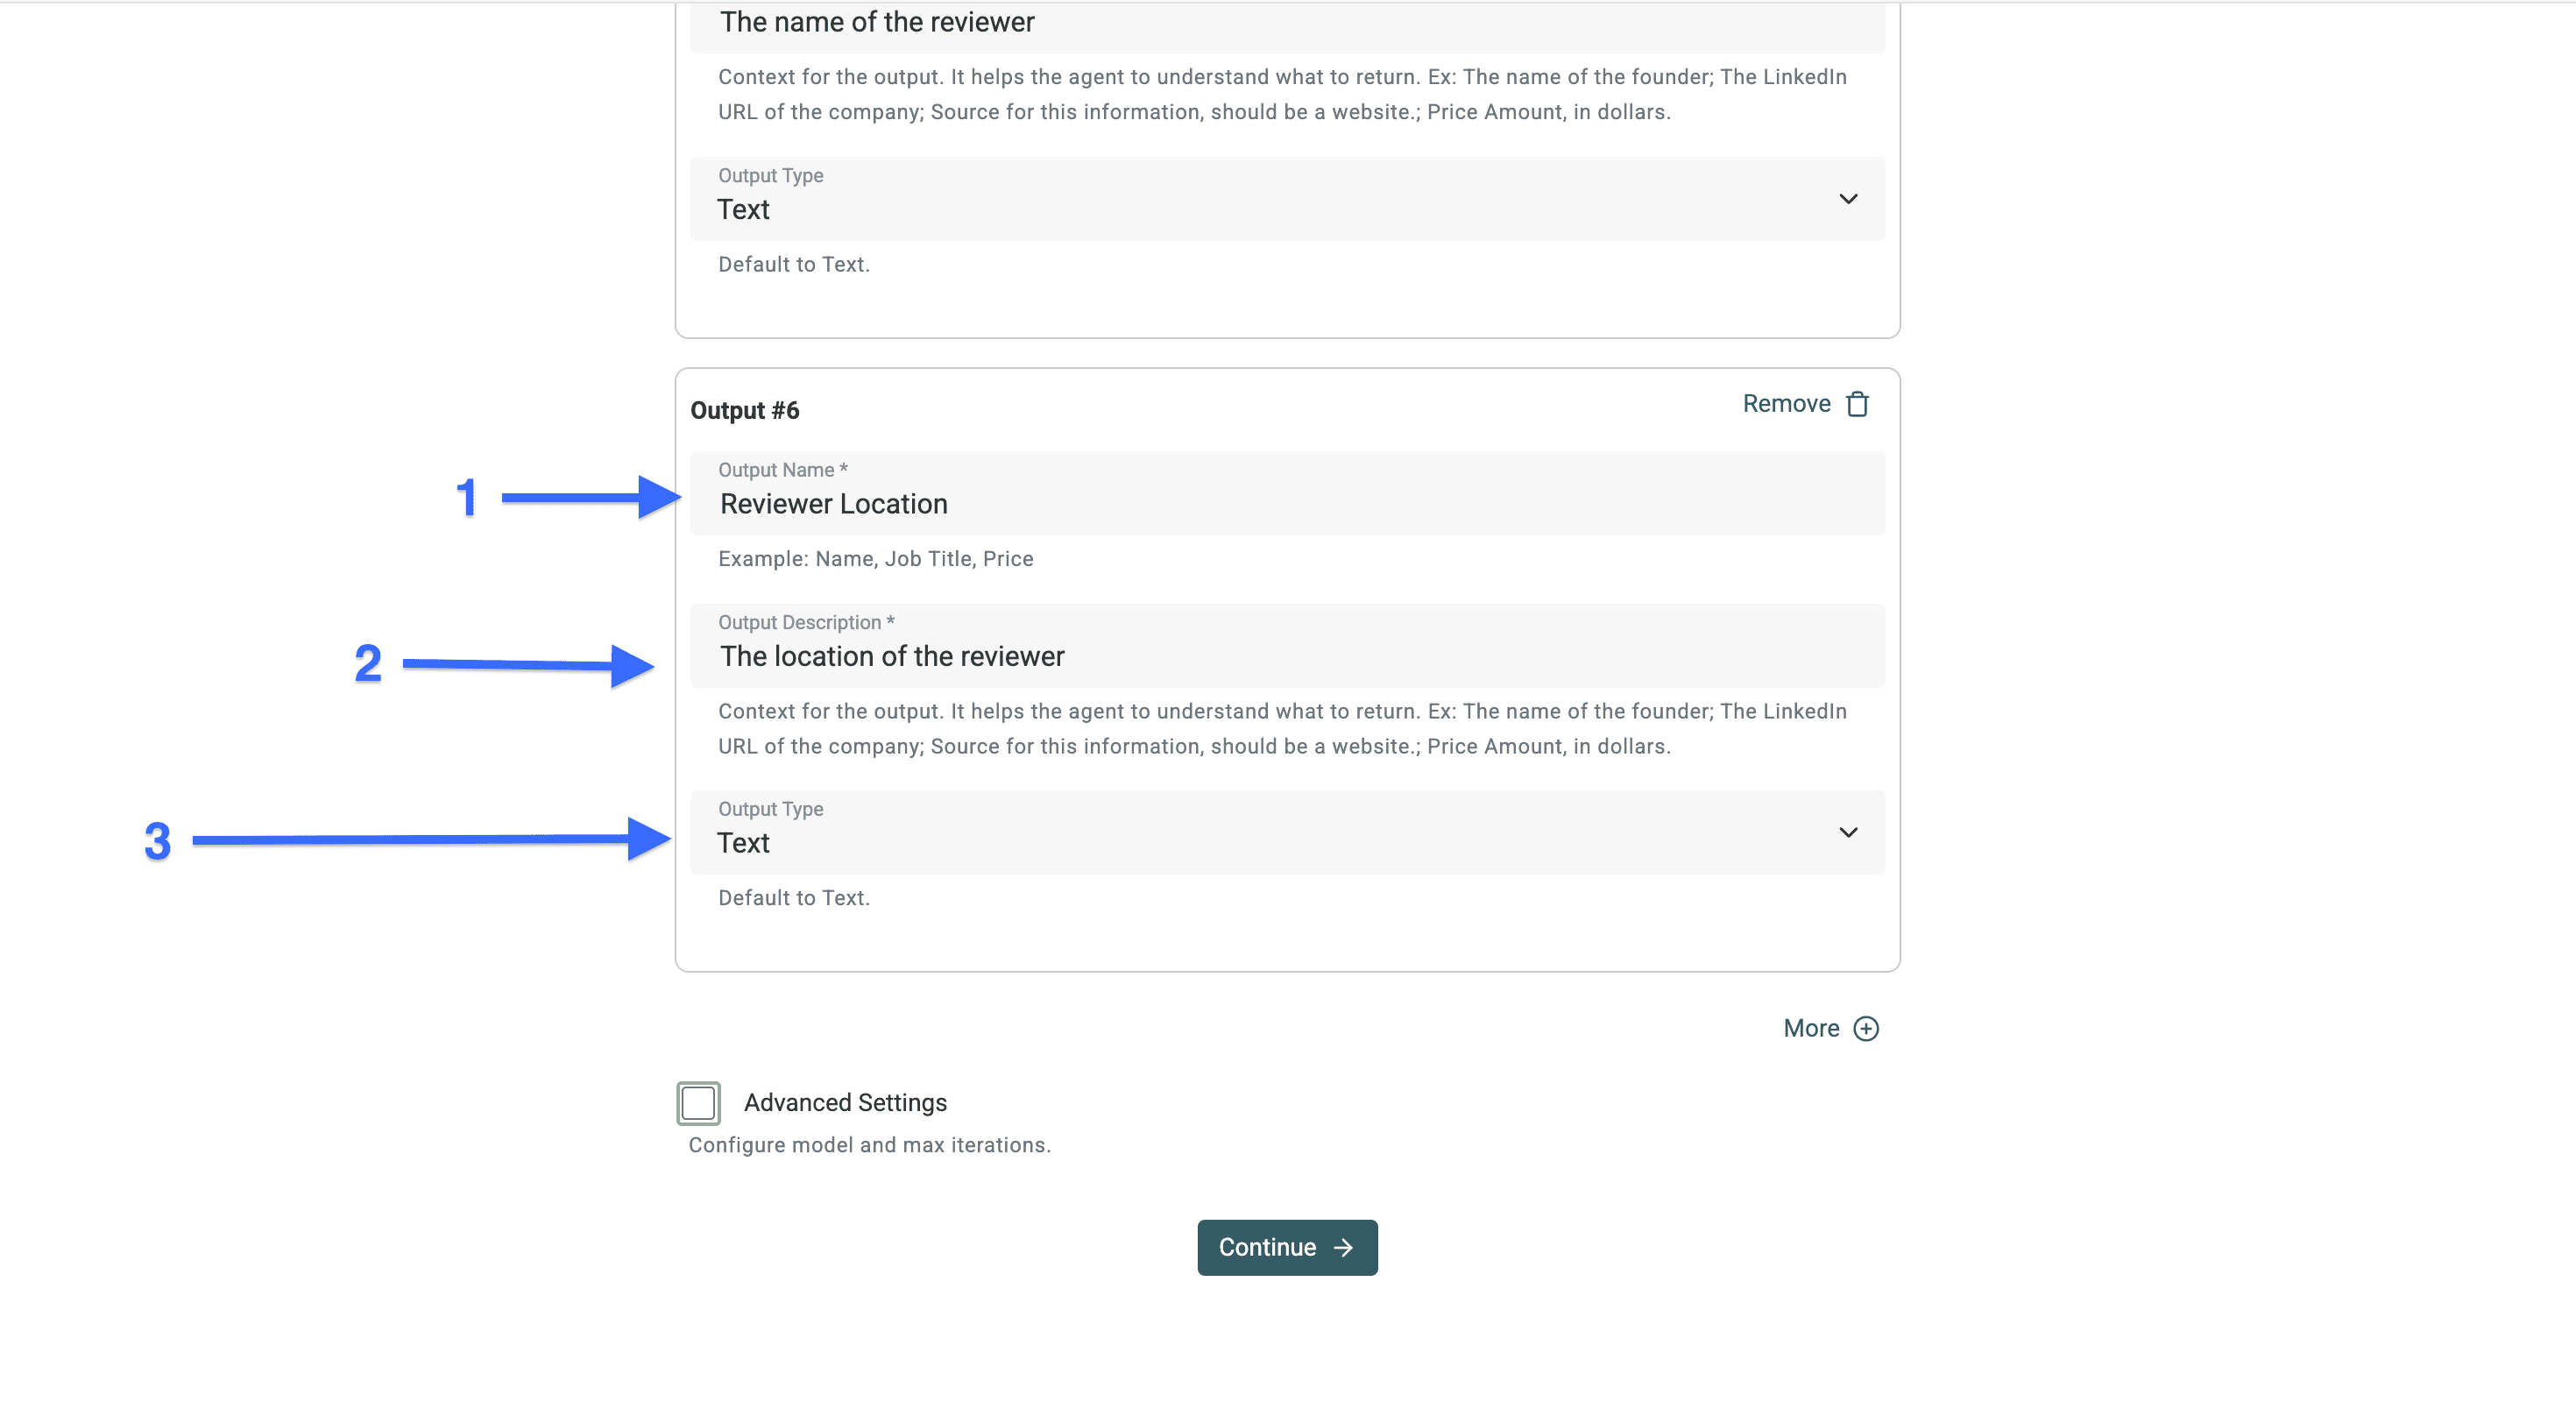The width and height of the screenshot is (2576, 1402).
Task: Open the top Output Type dropdown showing Text
Action: [1287, 199]
